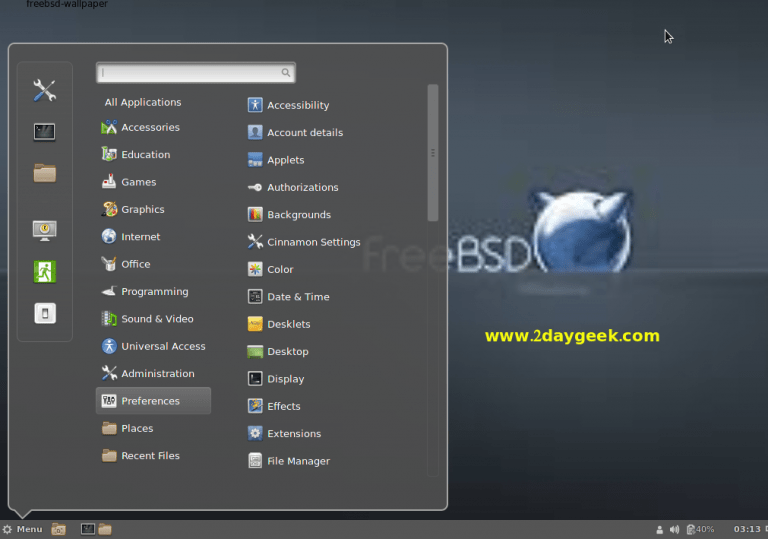768x539 pixels.
Task: Launch Terminal from favorites sidebar
Action: [45, 132]
